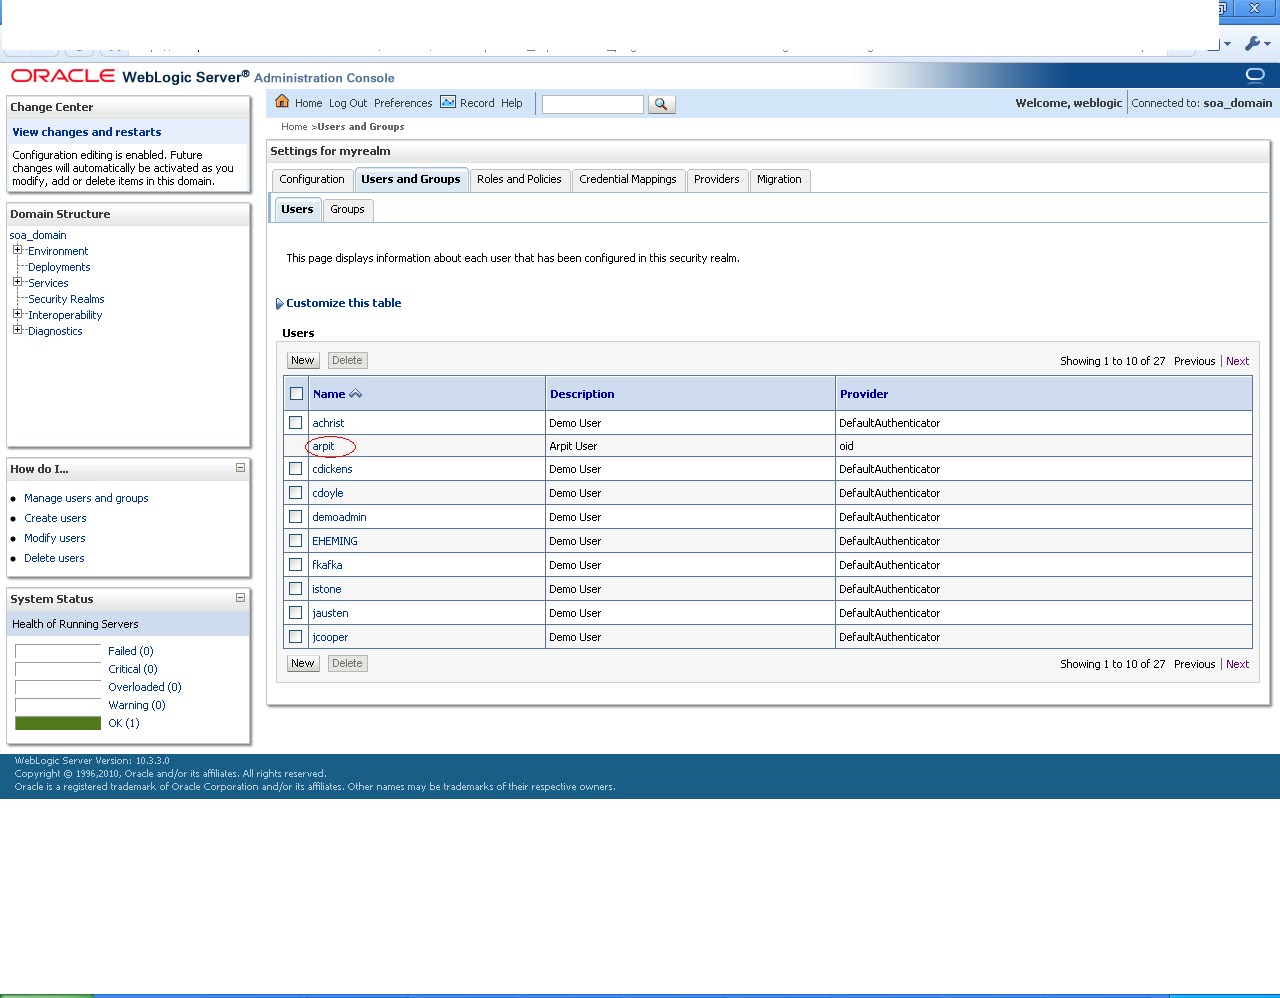Image resolution: width=1280 pixels, height=998 pixels.
Task: Expand the Services tree node
Action: click(17, 282)
